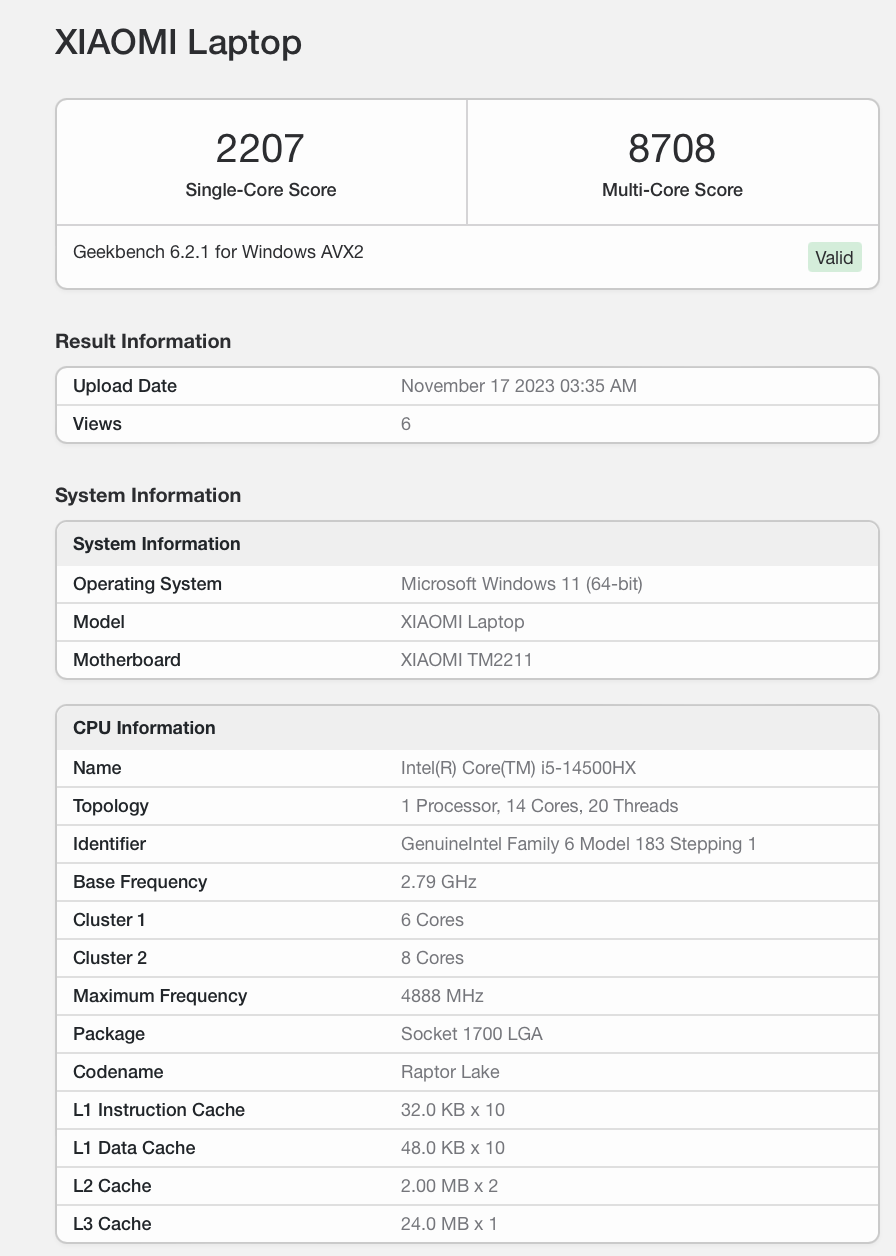Click the single-core score value 2207
The width and height of the screenshot is (896, 1256).
click(260, 149)
